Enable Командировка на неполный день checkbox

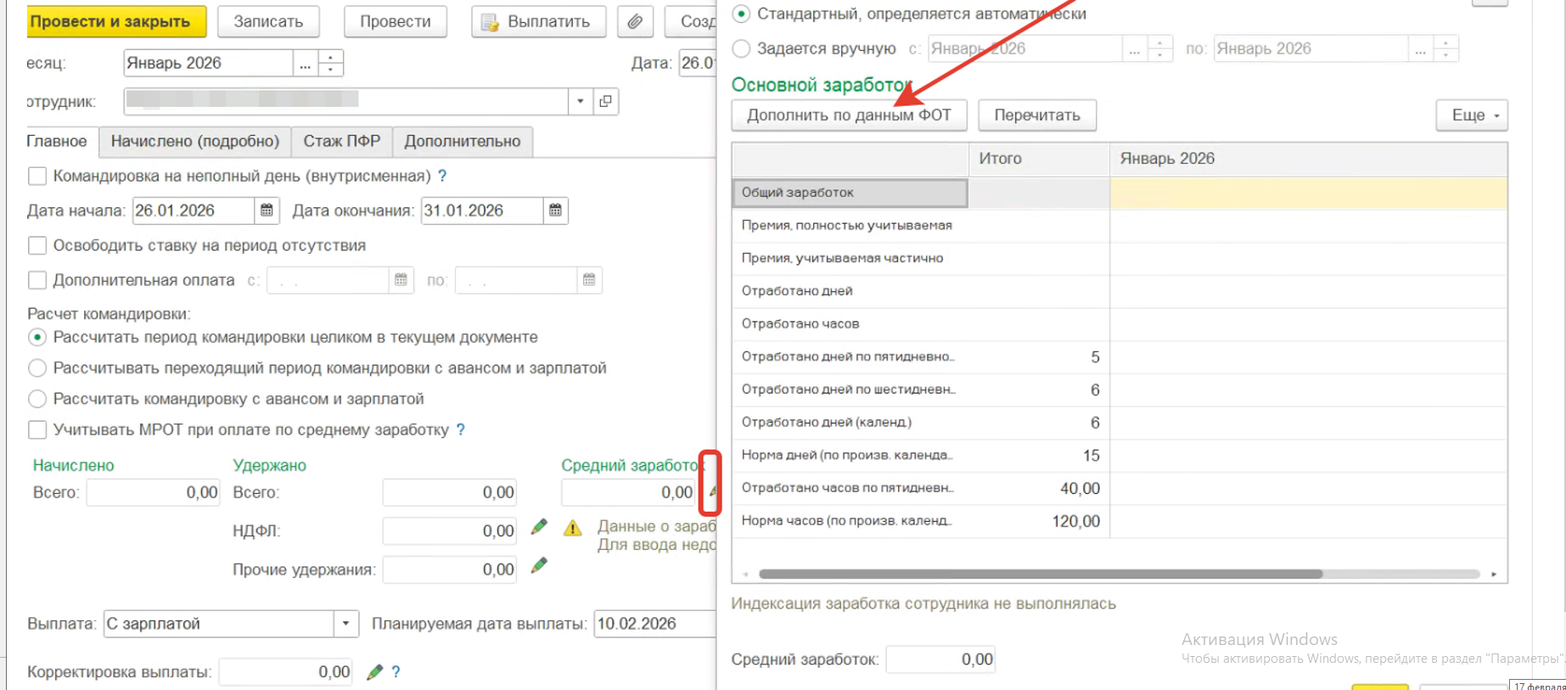[x=38, y=176]
